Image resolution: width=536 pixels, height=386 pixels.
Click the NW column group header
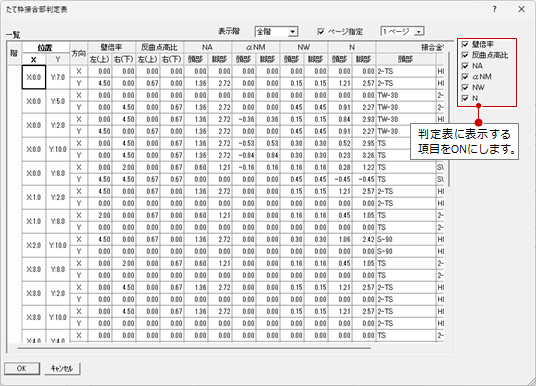pos(304,47)
